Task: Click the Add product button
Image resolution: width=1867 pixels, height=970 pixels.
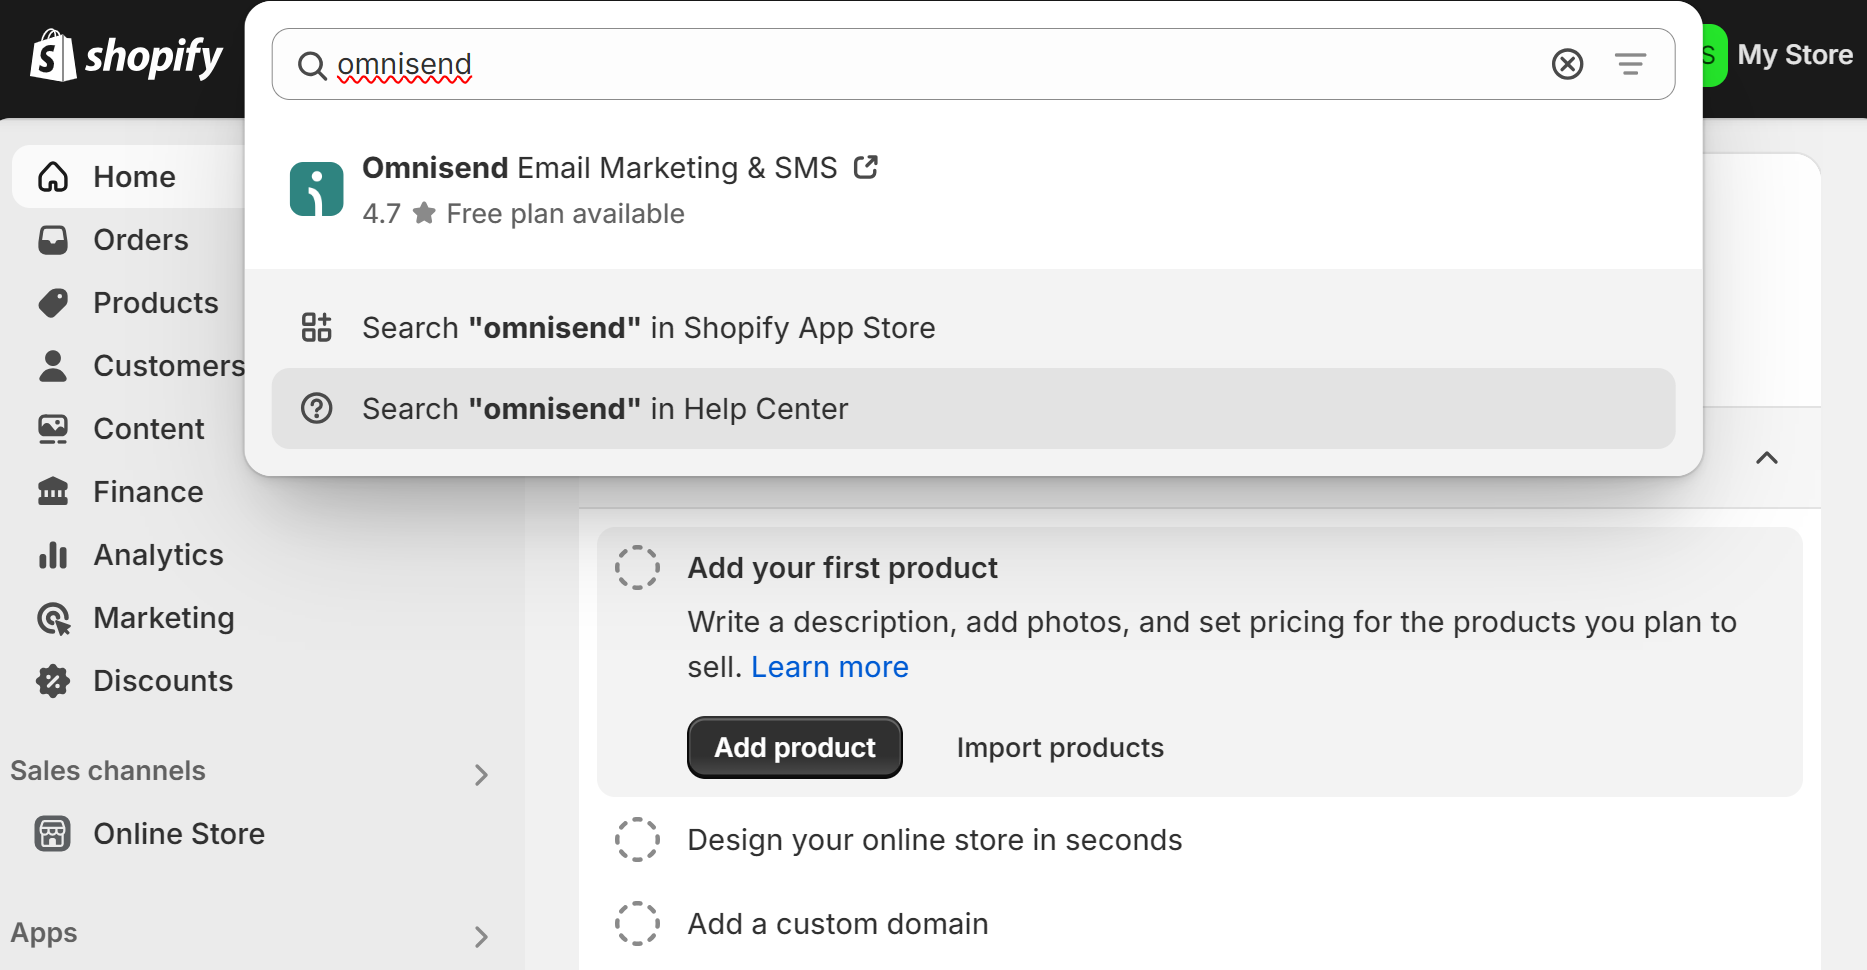Action: click(x=795, y=747)
